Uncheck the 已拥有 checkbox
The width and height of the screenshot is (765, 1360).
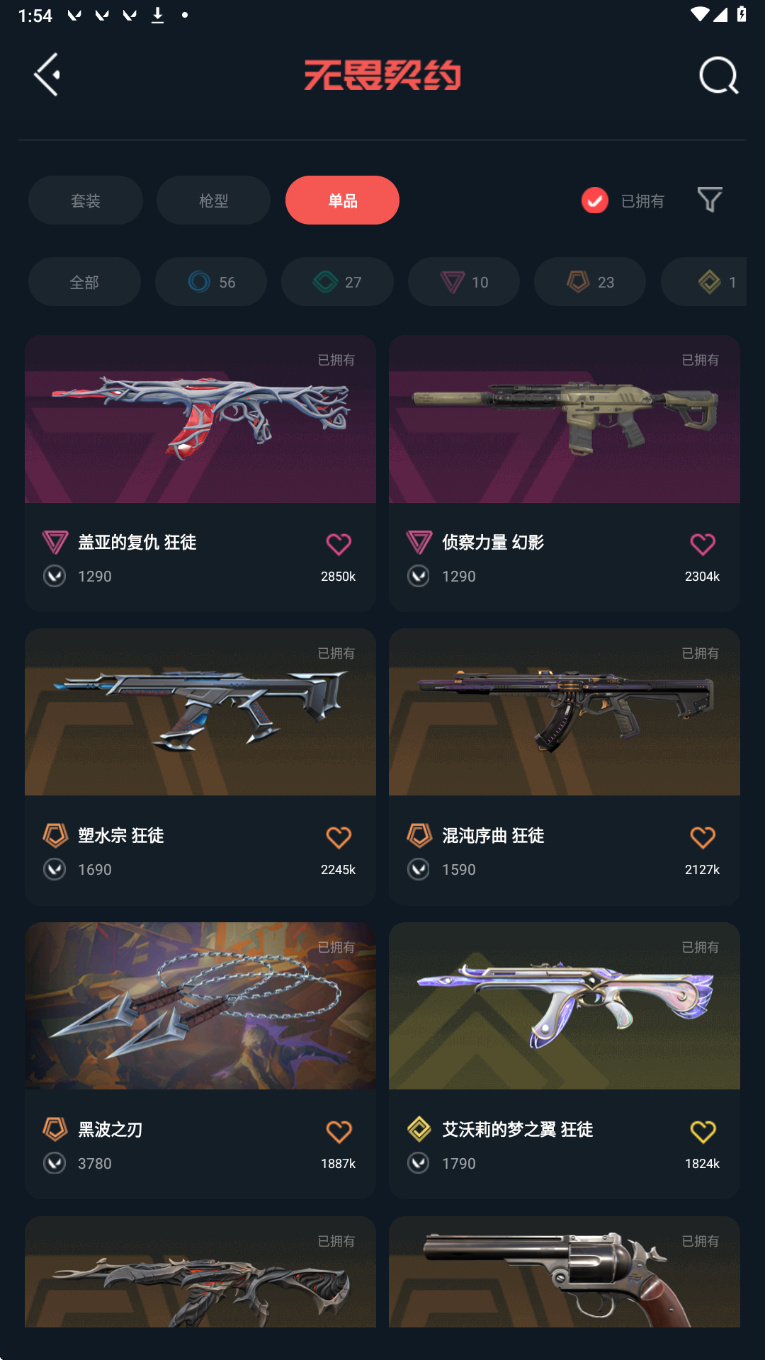[x=595, y=201]
